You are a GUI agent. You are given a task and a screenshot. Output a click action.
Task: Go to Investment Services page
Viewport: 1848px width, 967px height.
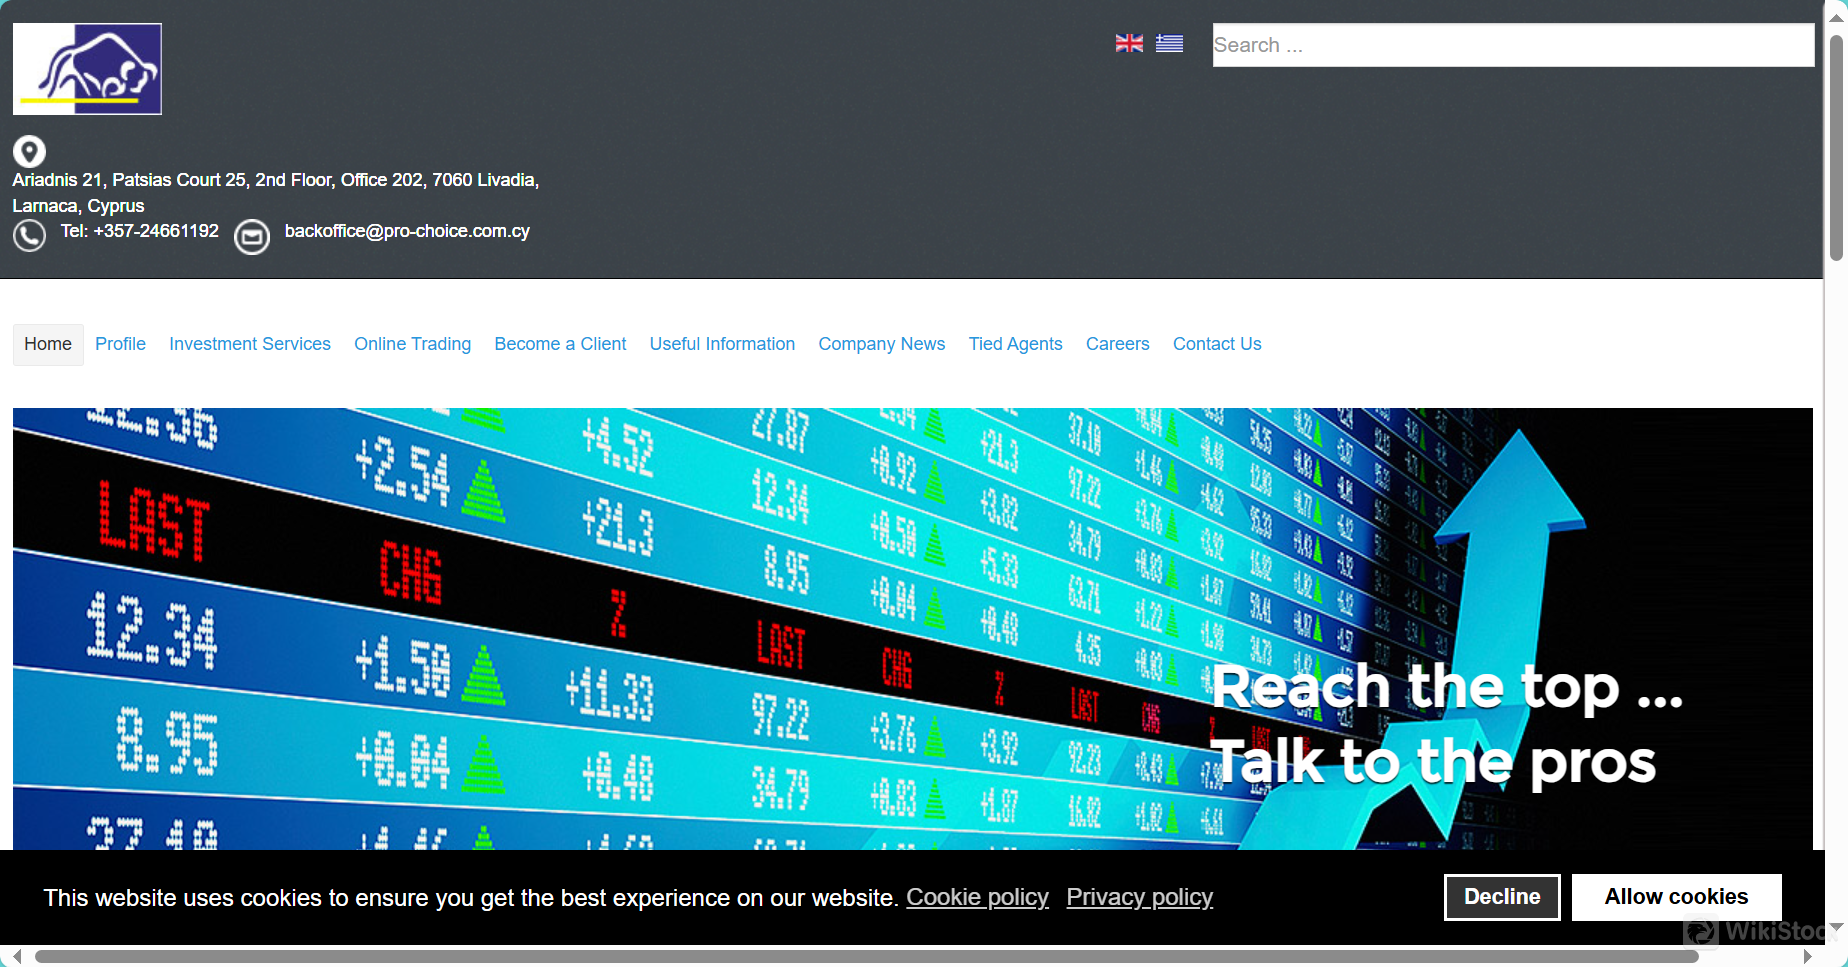pyautogui.click(x=250, y=344)
